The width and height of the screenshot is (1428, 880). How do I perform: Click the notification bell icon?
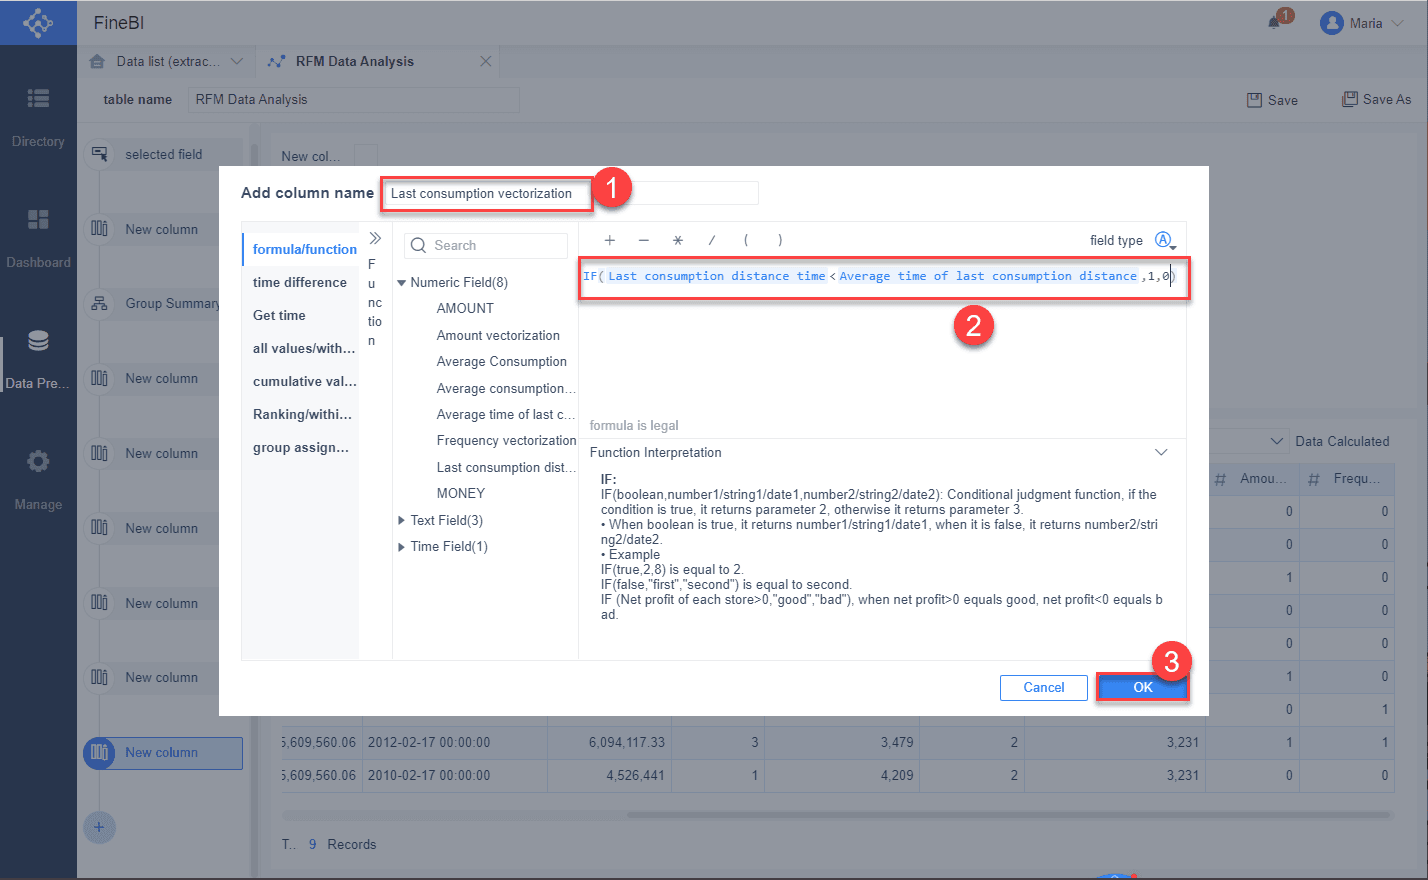pos(1274,22)
